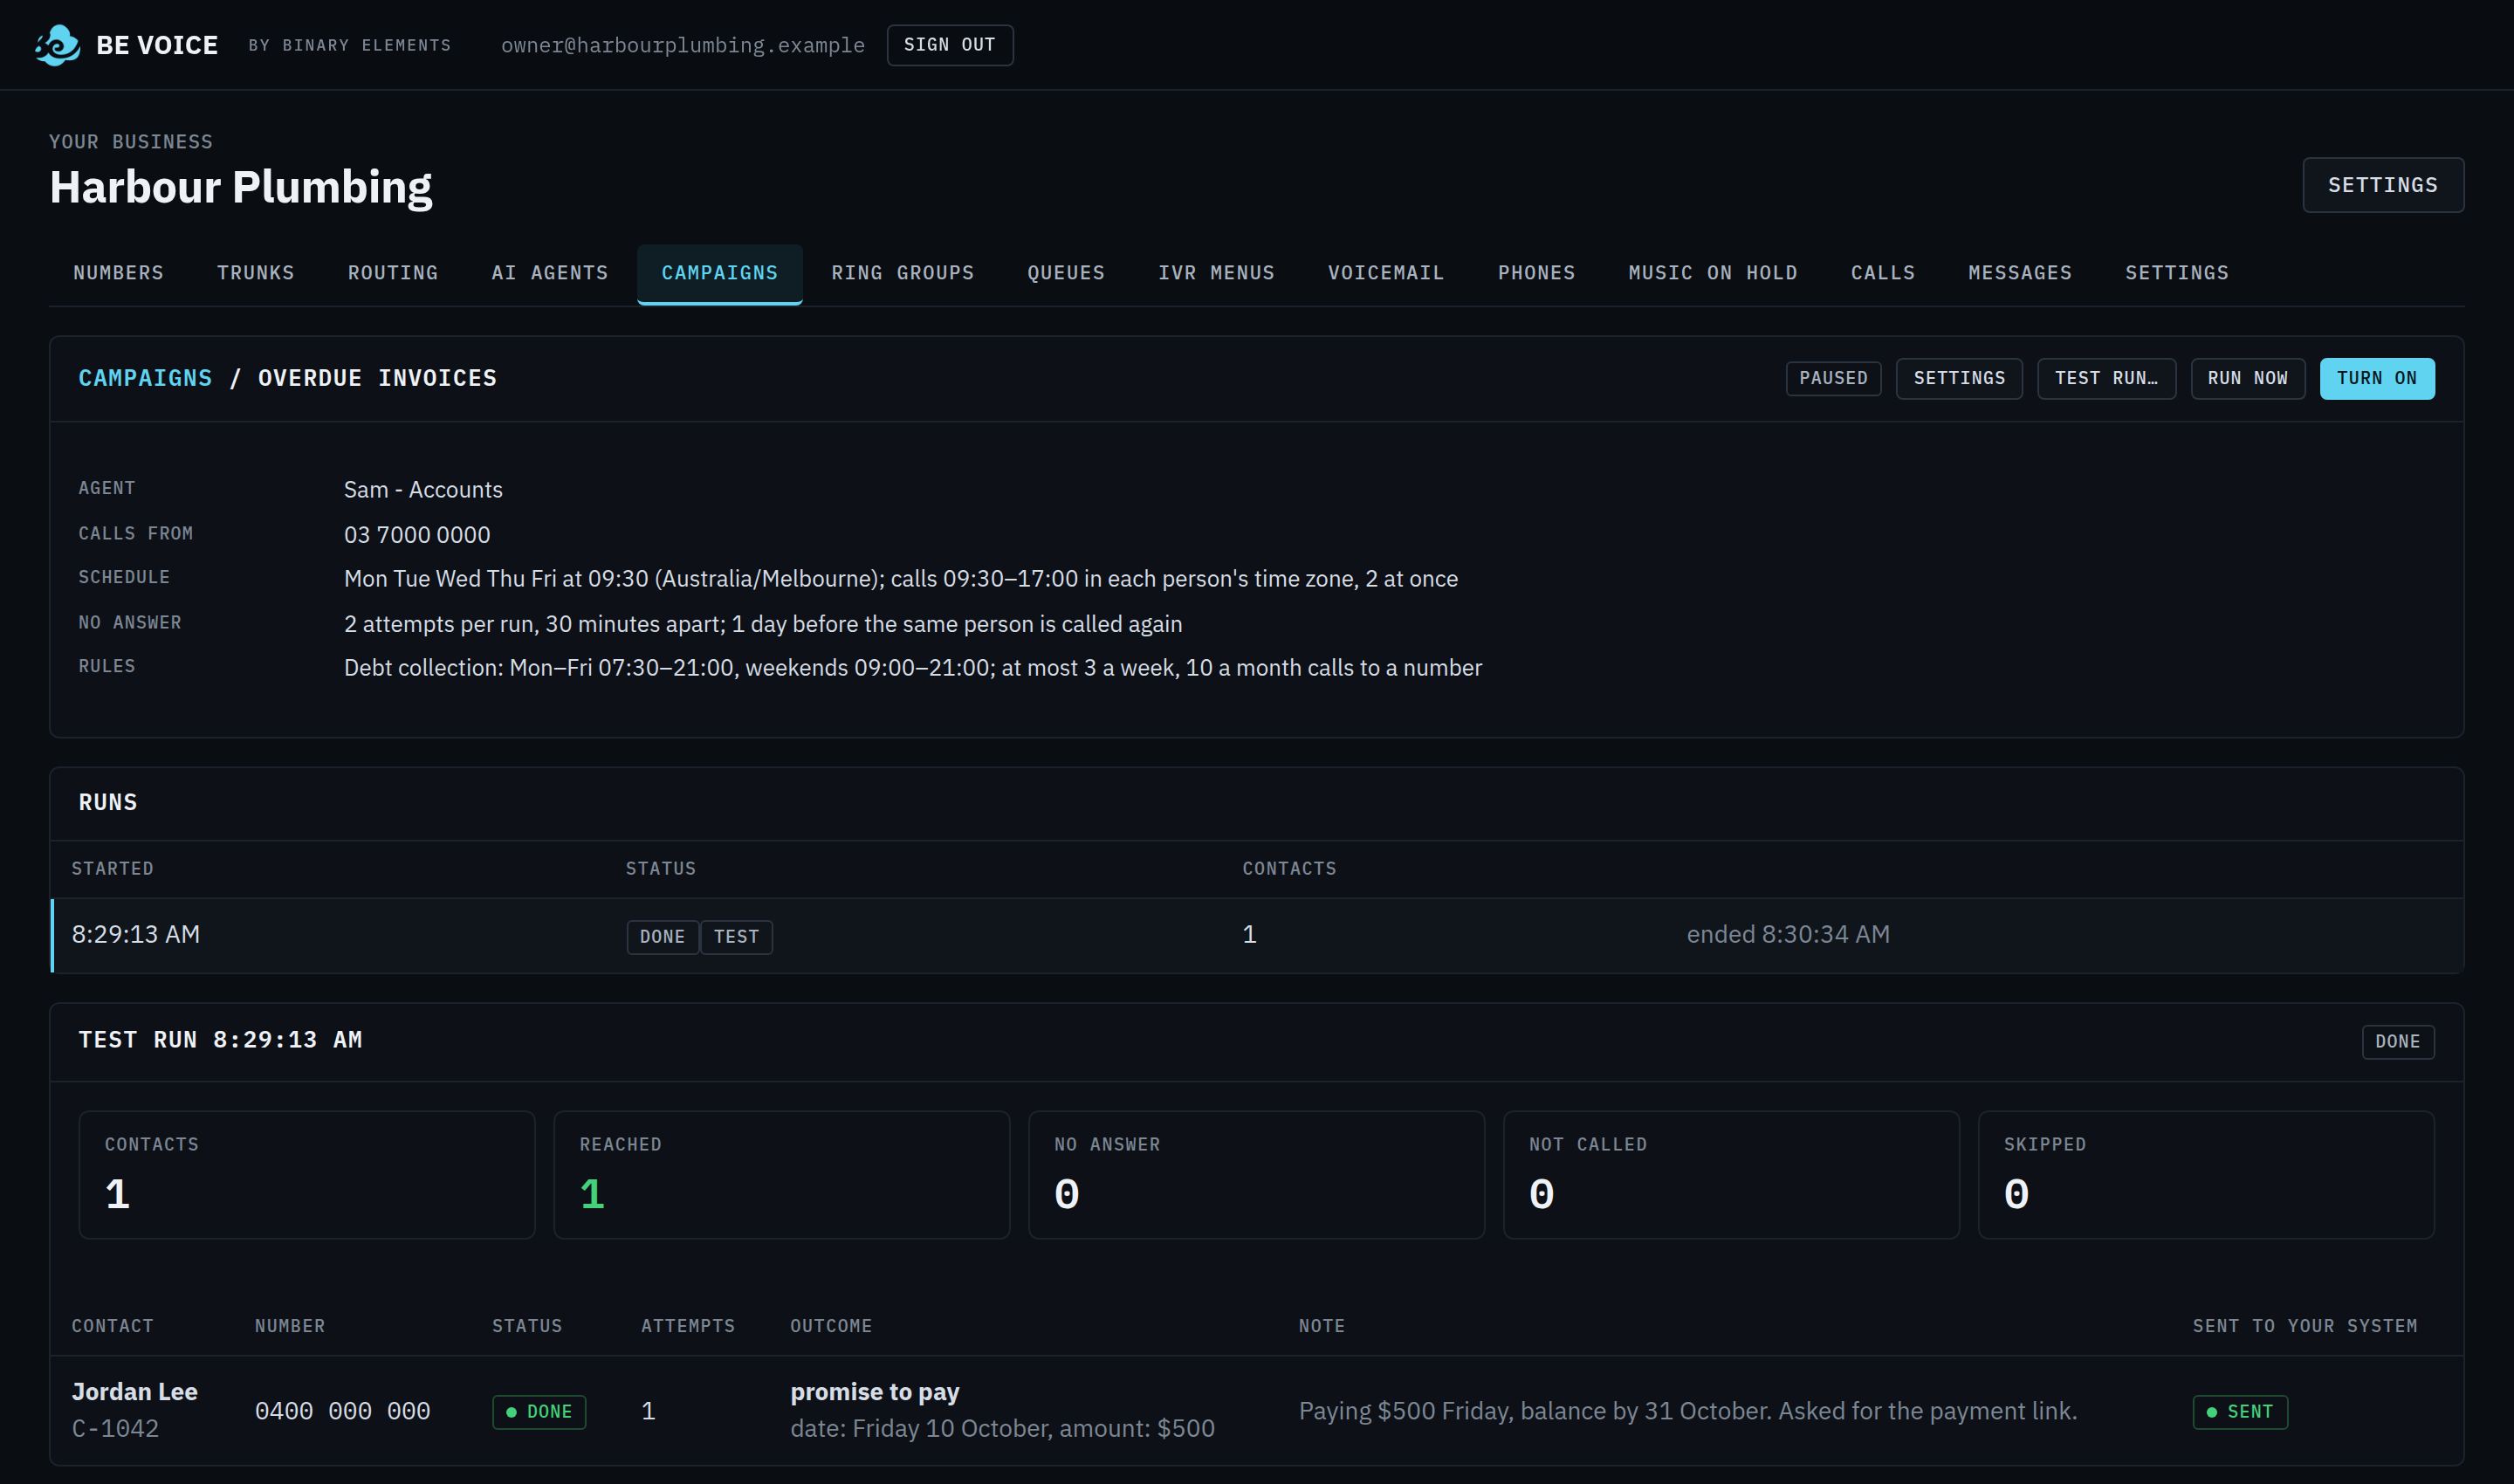Click the note about paying $500 Friday

pos(1687,1411)
